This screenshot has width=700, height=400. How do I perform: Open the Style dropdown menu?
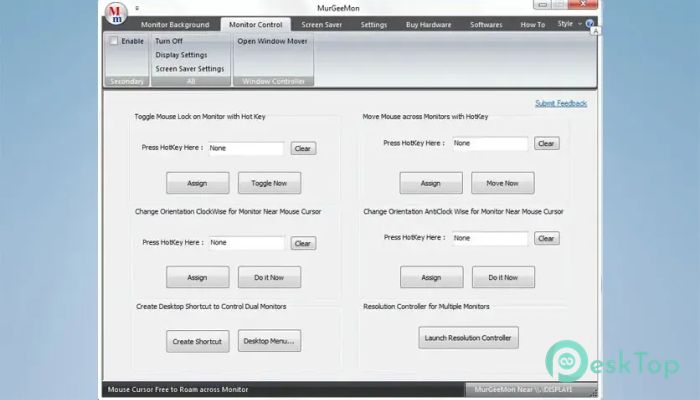pyautogui.click(x=569, y=24)
